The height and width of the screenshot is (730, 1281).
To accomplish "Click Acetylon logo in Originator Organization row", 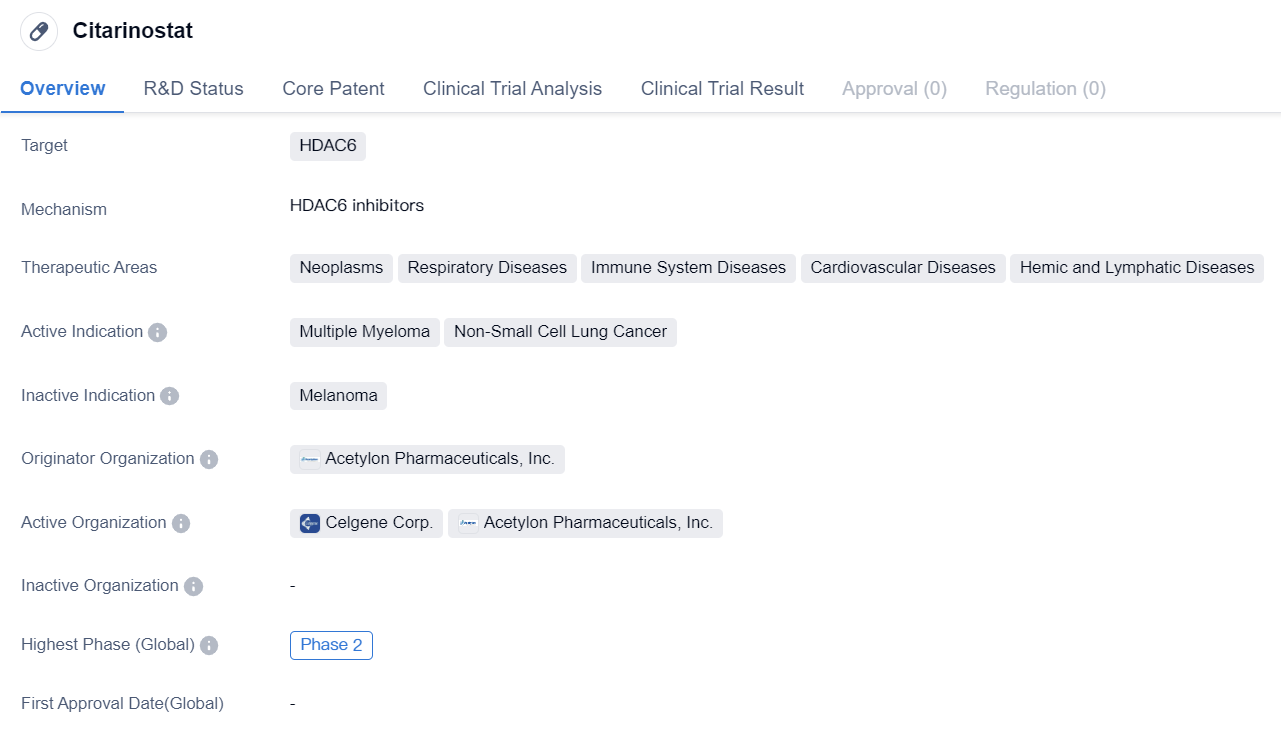I will tap(310, 459).
